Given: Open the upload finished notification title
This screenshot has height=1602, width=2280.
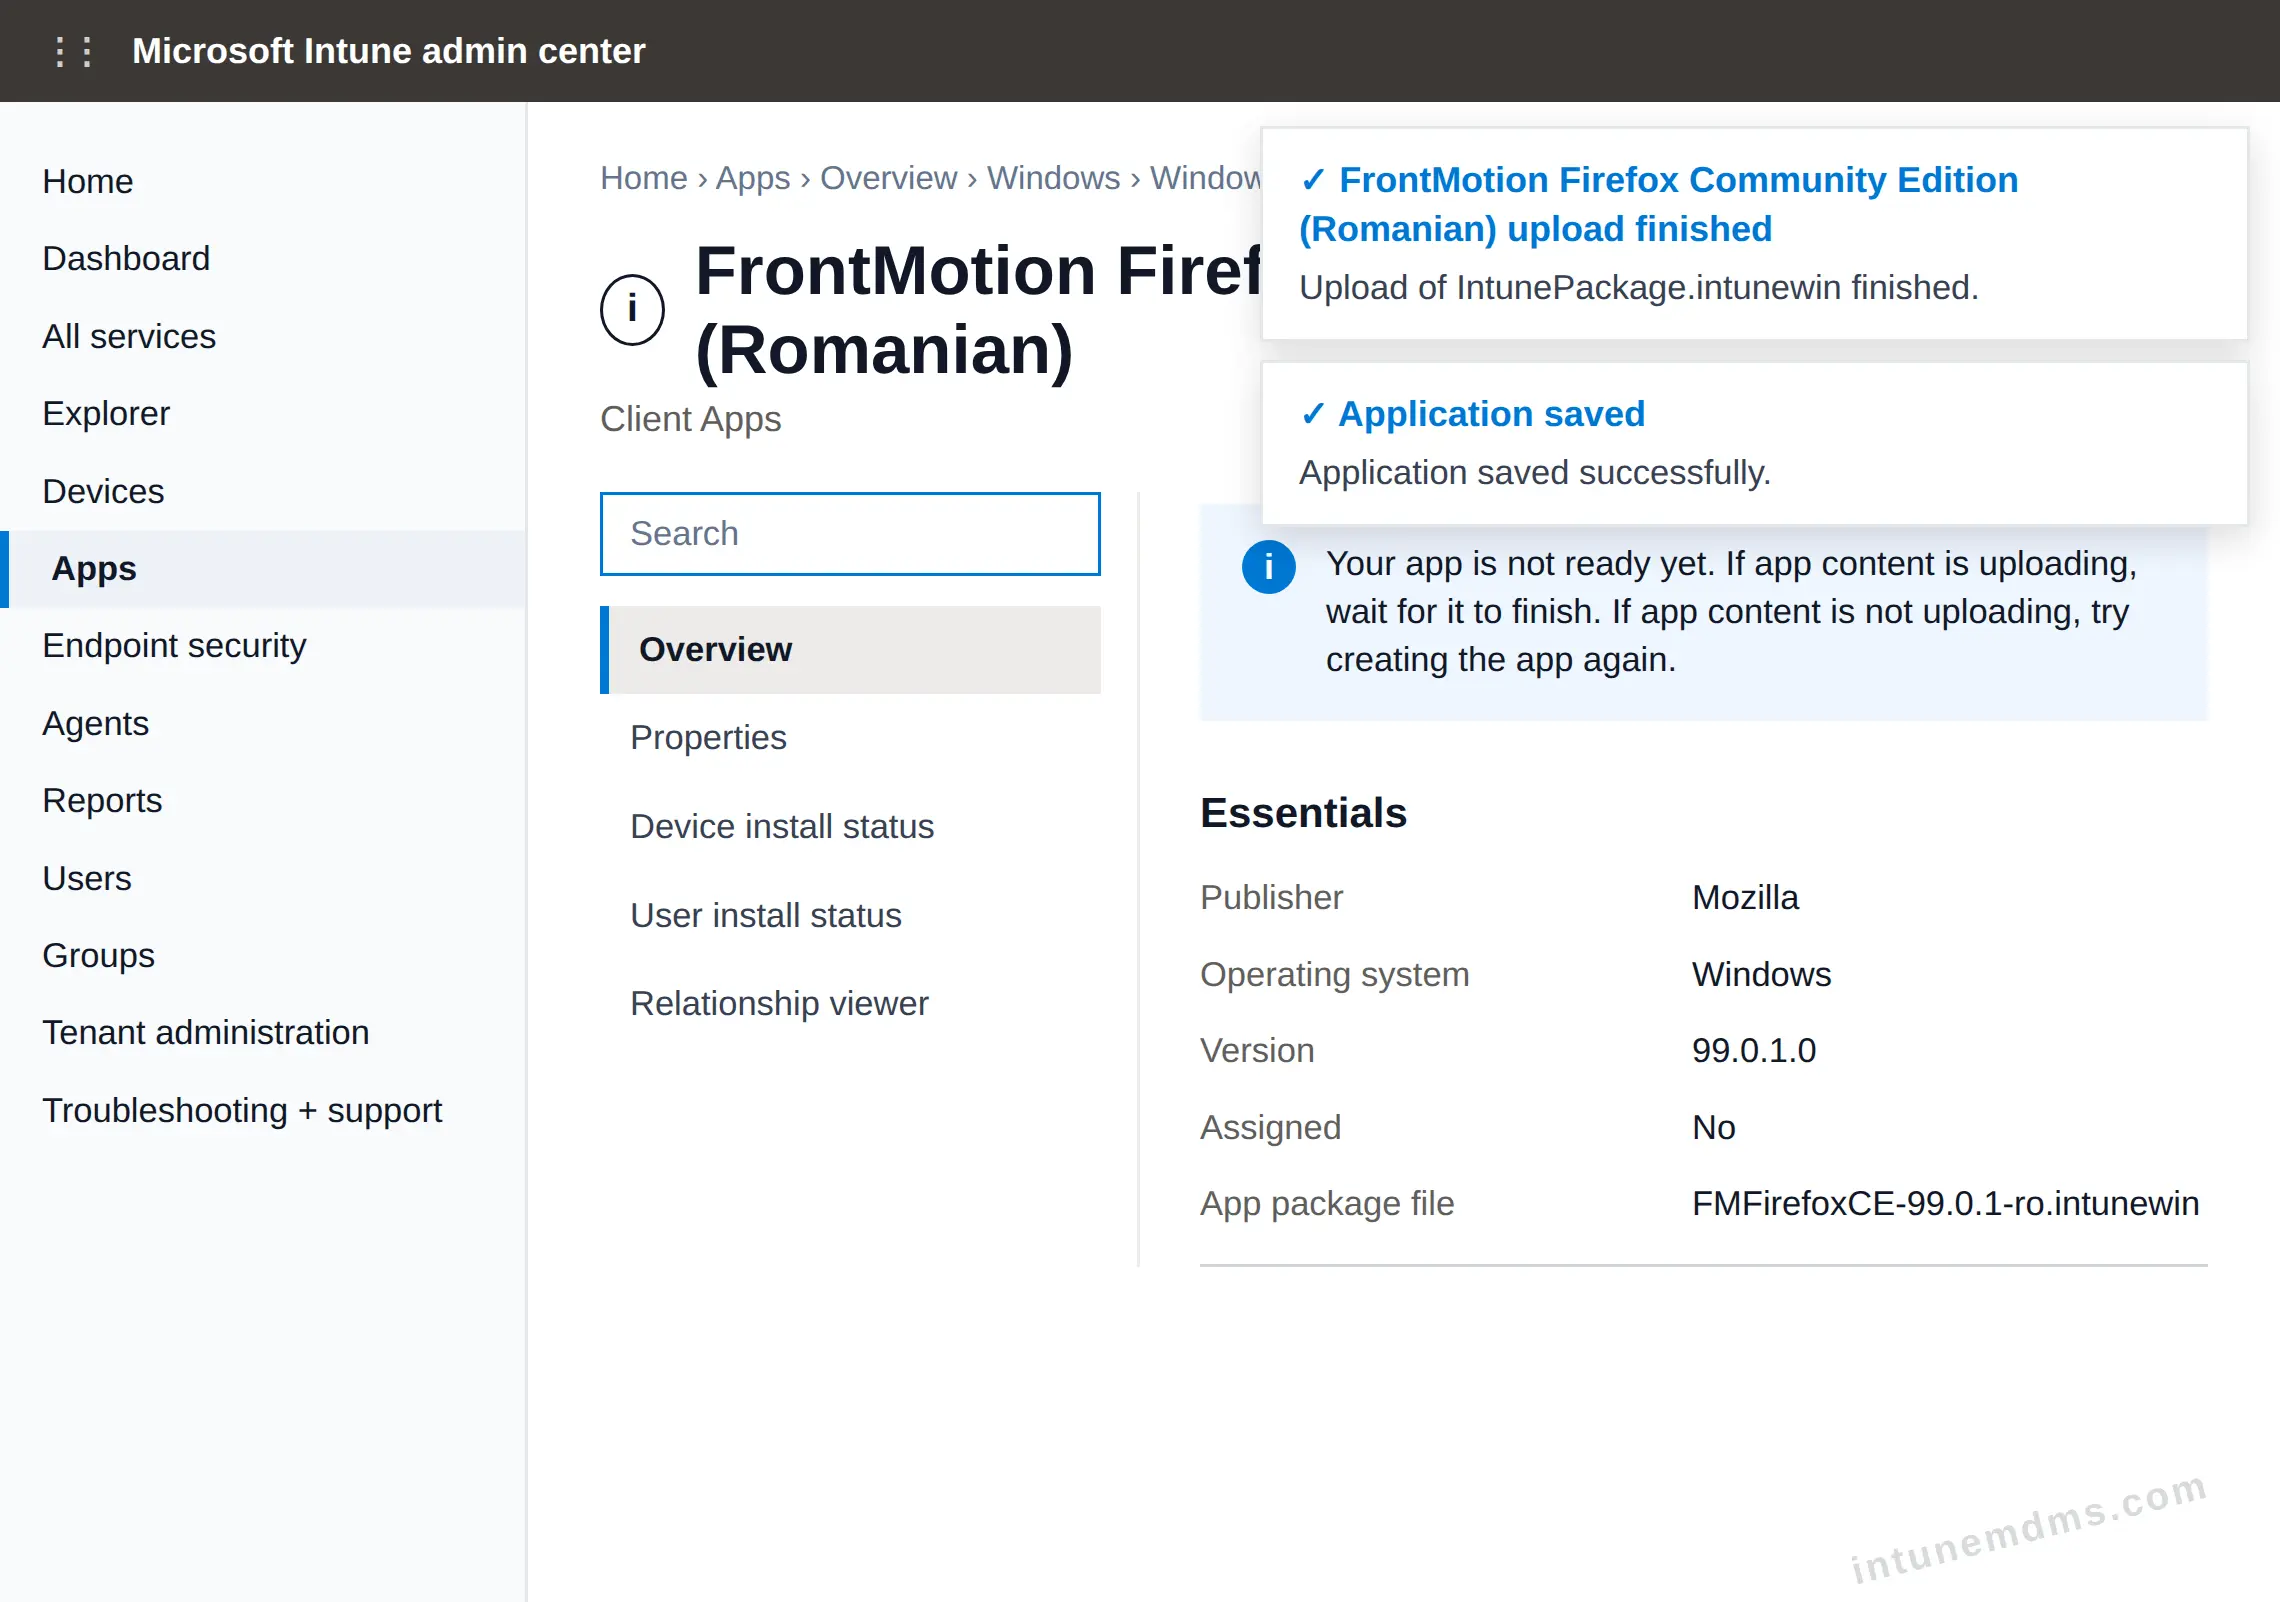Looking at the screenshot, I should (1658, 204).
